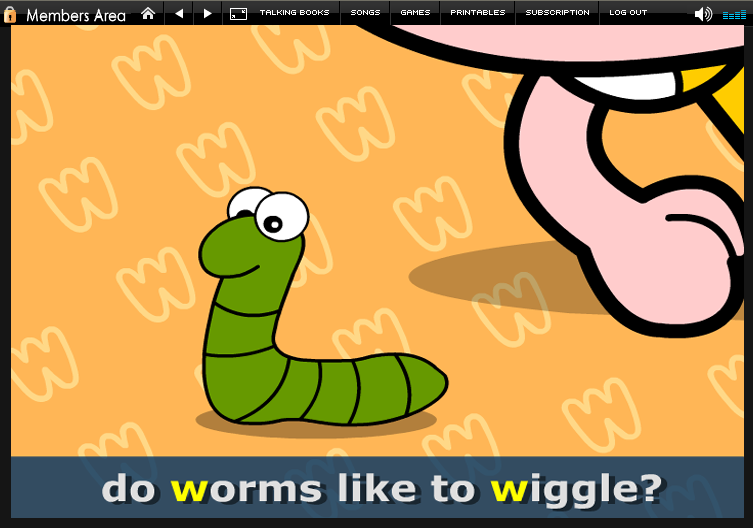Adjust the blue volume level bars
The height and width of the screenshot is (528, 753).
point(734,15)
